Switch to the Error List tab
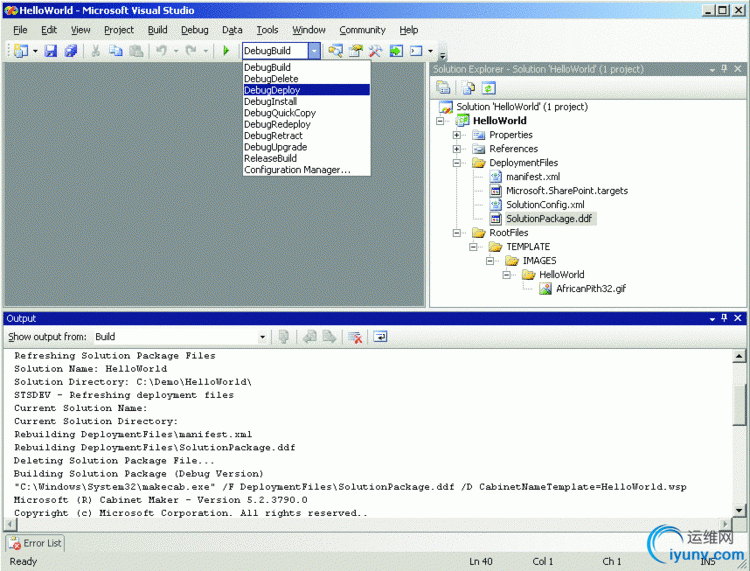The height and width of the screenshot is (571, 750). pyautogui.click(x=35, y=543)
